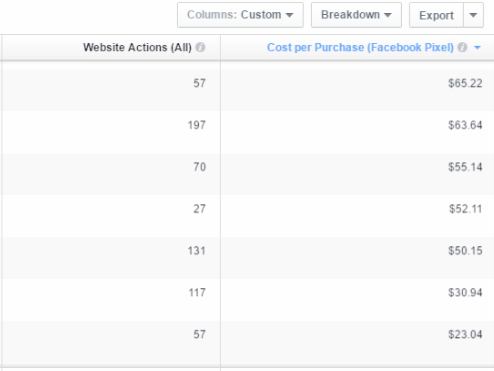494x371 pixels.
Task: Open the Columns: Custom dropdown
Action: pyautogui.click(x=240, y=15)
